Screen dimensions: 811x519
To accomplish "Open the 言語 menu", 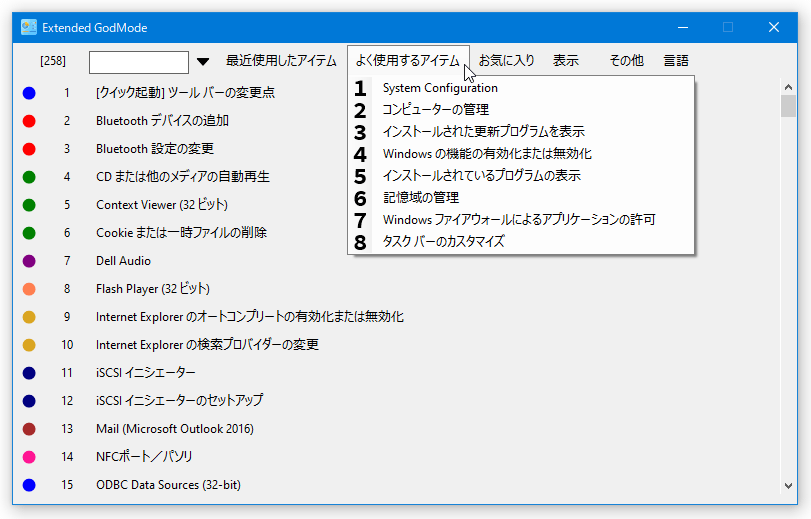I will pos(676,61).
